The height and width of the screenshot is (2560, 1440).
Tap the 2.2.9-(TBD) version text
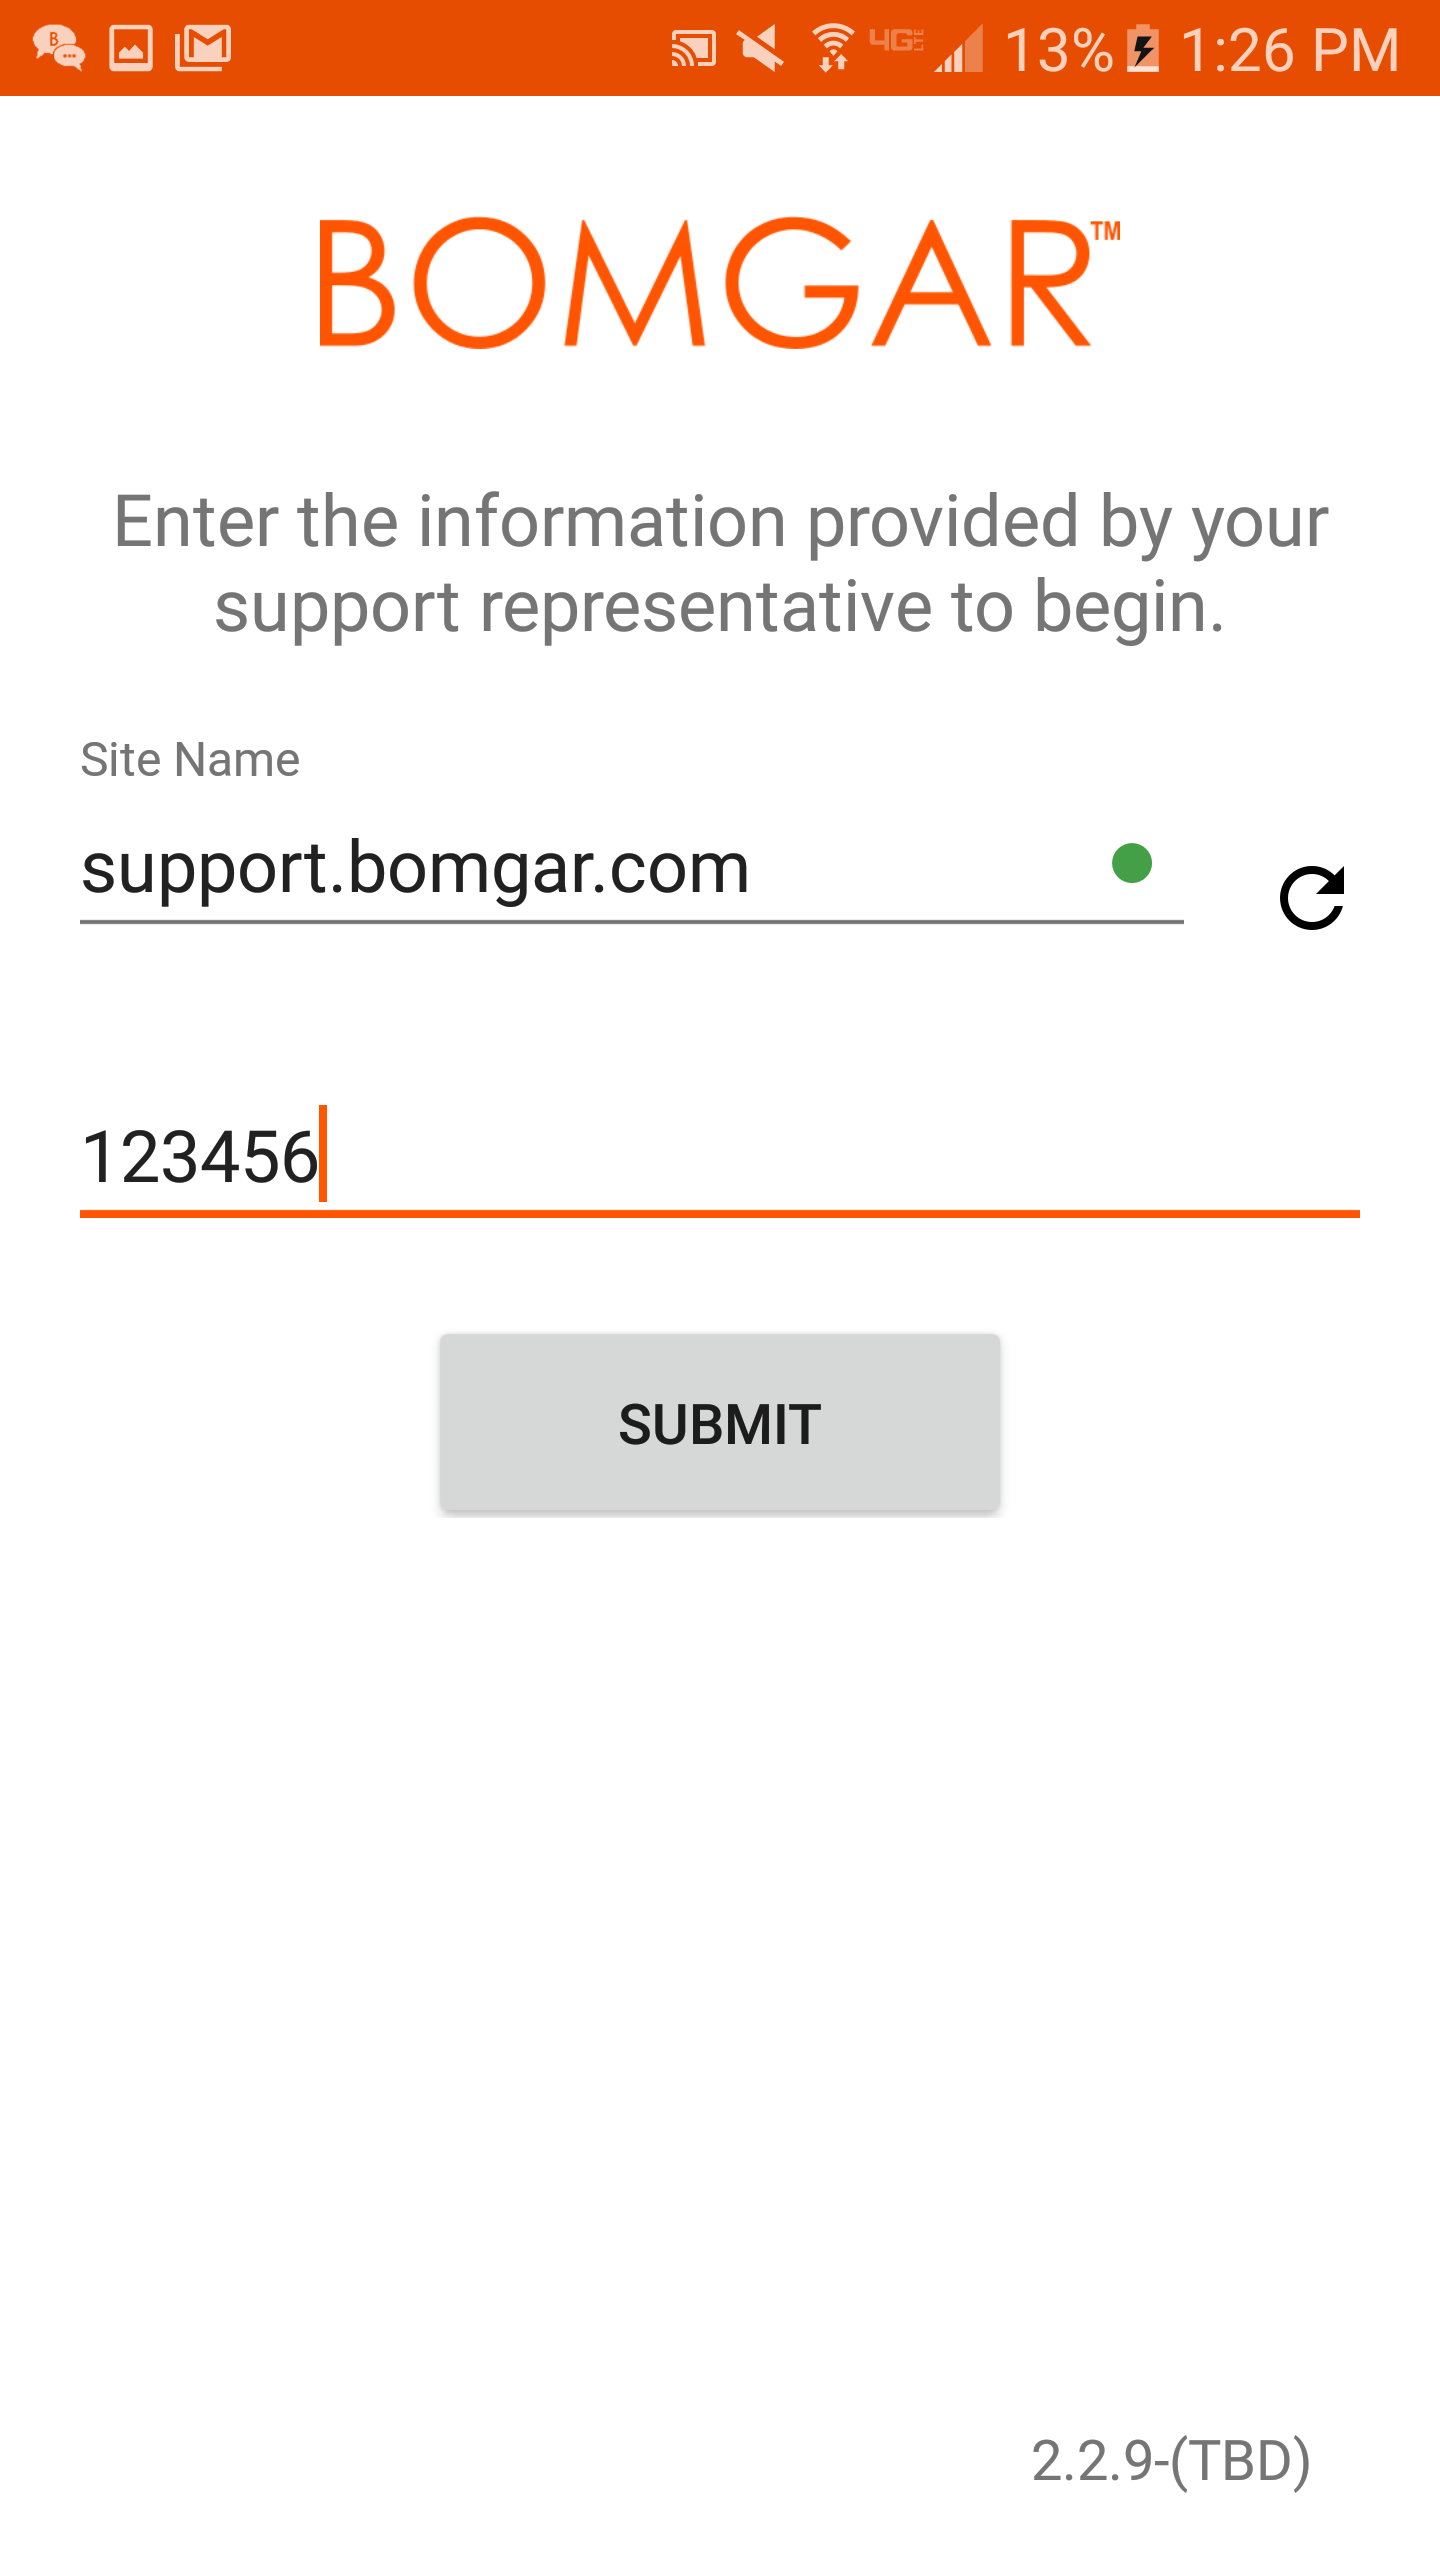tap(1171, 2461)
